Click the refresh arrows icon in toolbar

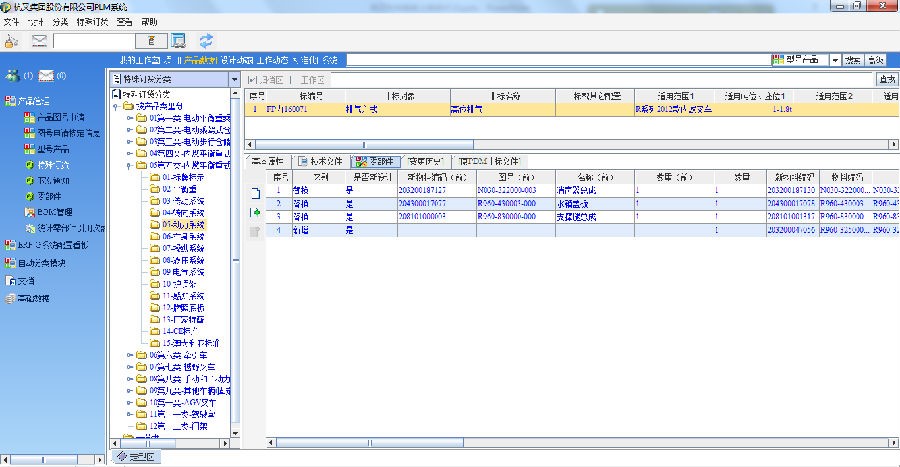point(206,41)
